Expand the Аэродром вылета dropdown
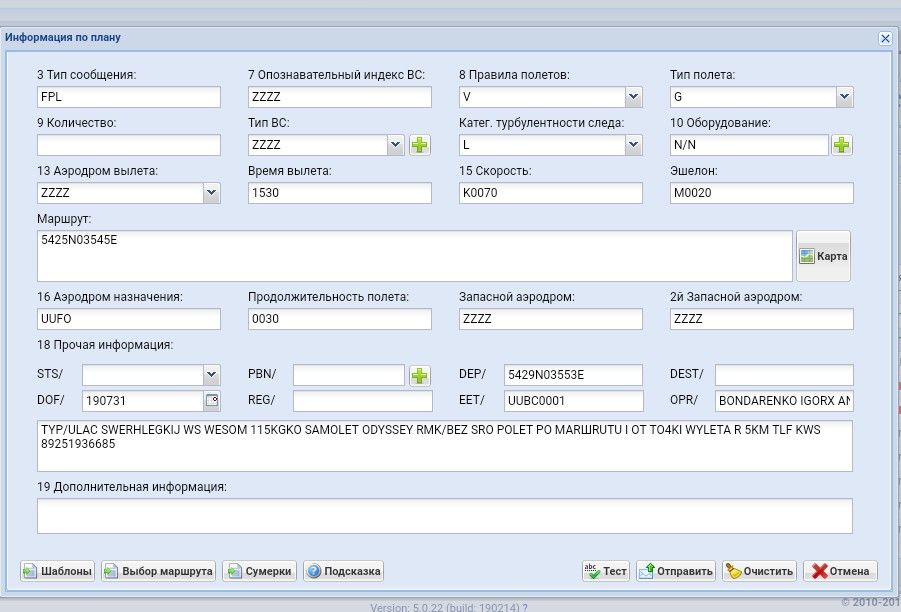 point(211,193)
